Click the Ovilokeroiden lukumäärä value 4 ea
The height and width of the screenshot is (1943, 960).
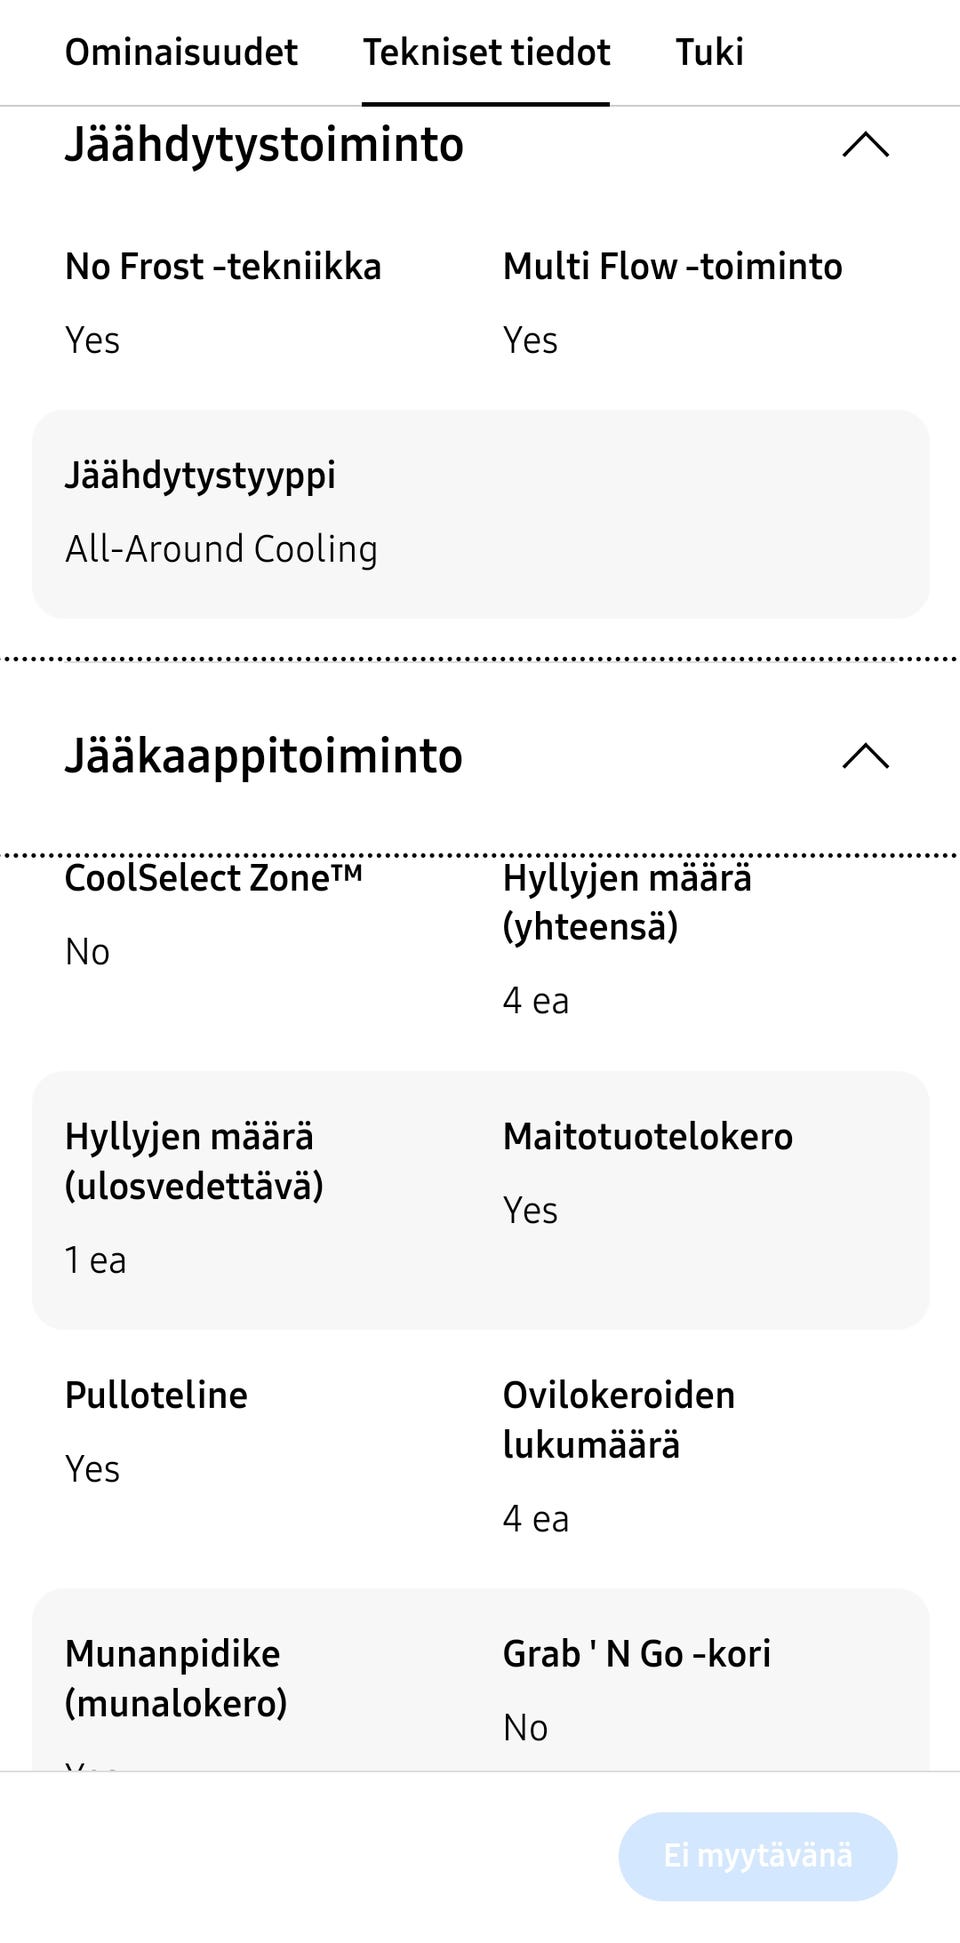[x=536, y=1518]
